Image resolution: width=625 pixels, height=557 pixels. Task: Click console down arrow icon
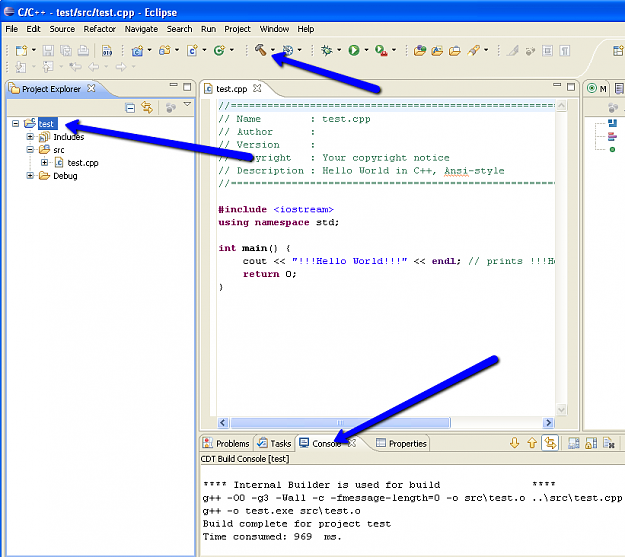click(514, 443)
